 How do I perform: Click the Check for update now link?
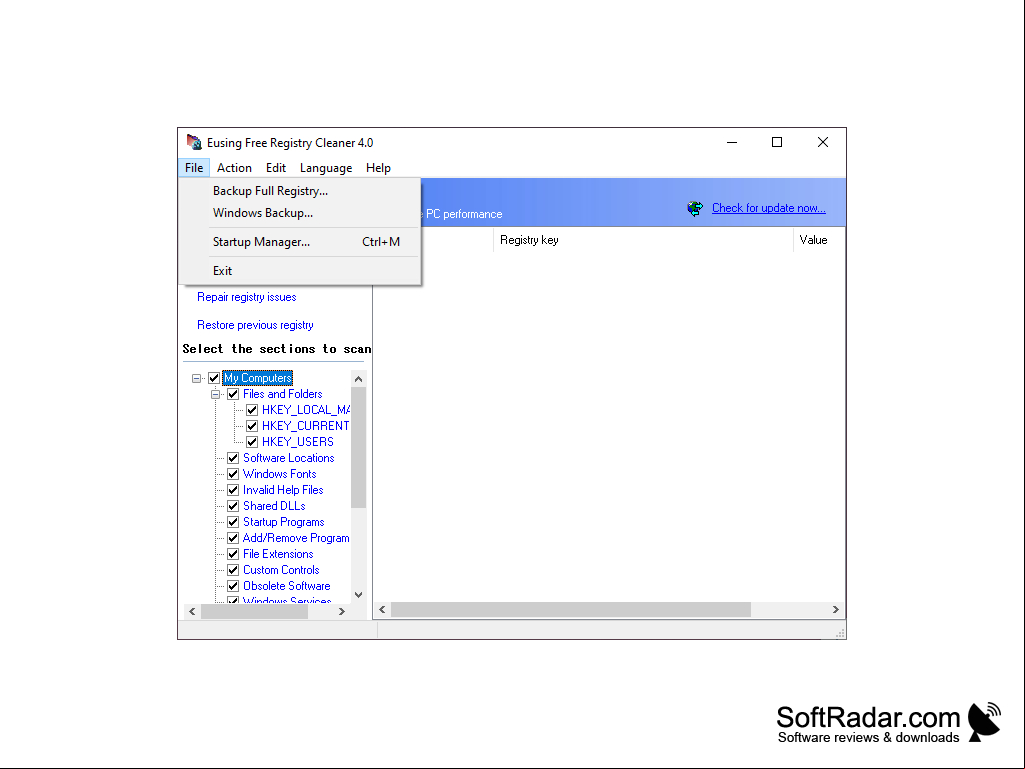[x=768, y=208]
